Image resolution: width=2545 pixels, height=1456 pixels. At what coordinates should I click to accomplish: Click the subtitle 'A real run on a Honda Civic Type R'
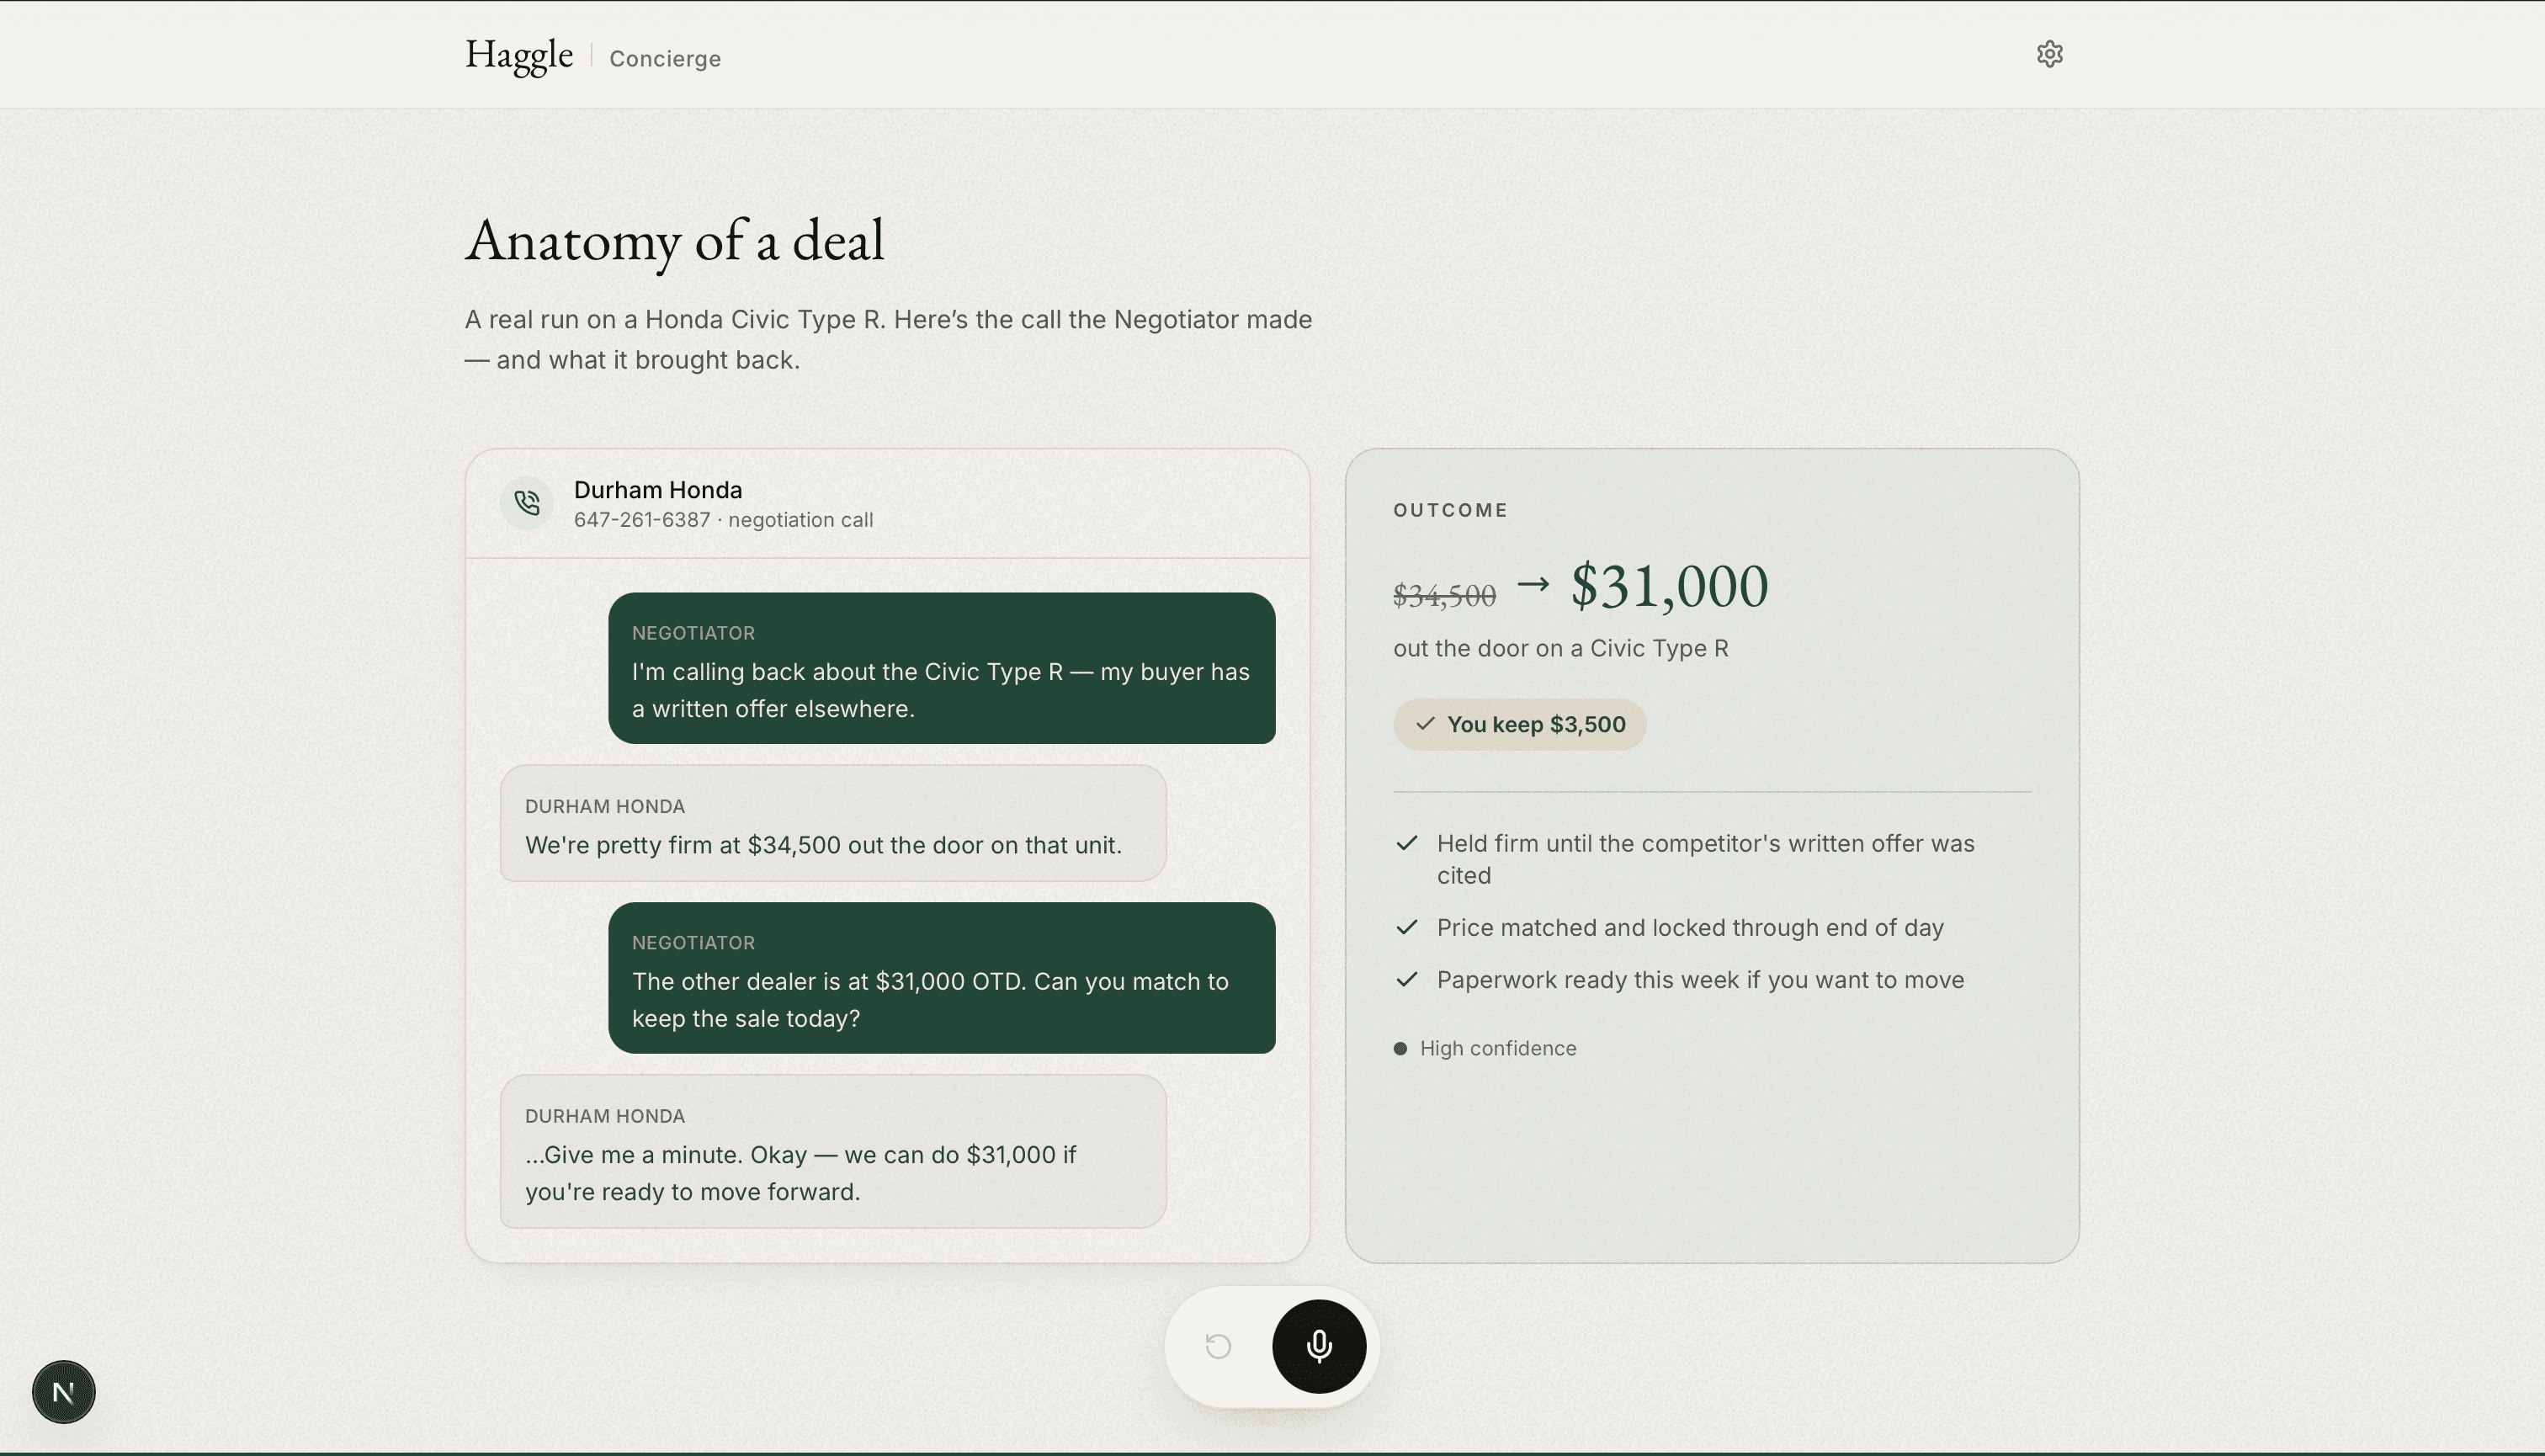coord(888,339)
